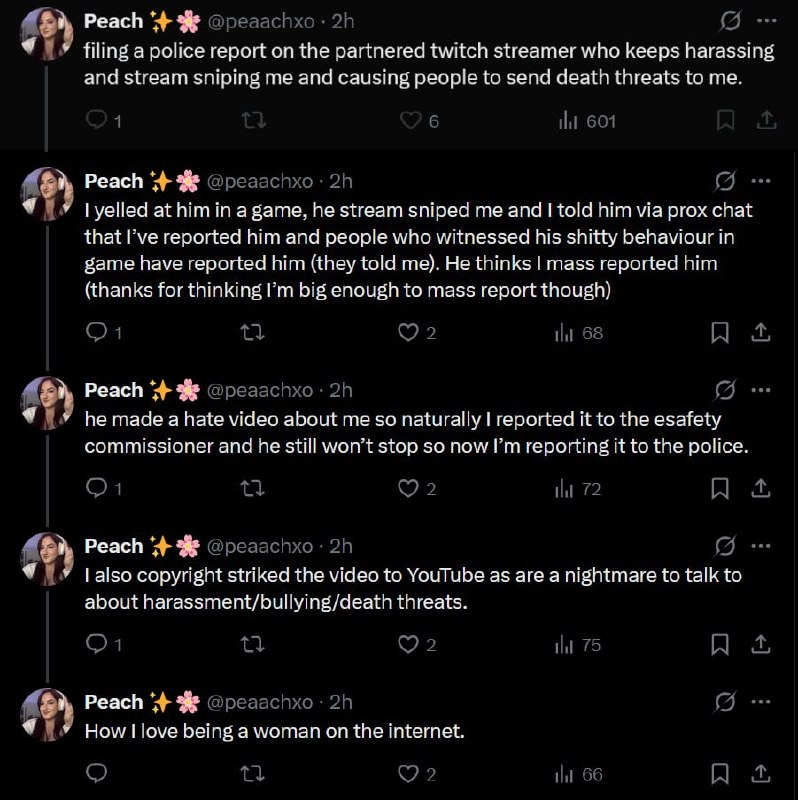This screenshot has height=800, width=798.
Task: Open more options on the first tweet
Action: pos(765,21)
